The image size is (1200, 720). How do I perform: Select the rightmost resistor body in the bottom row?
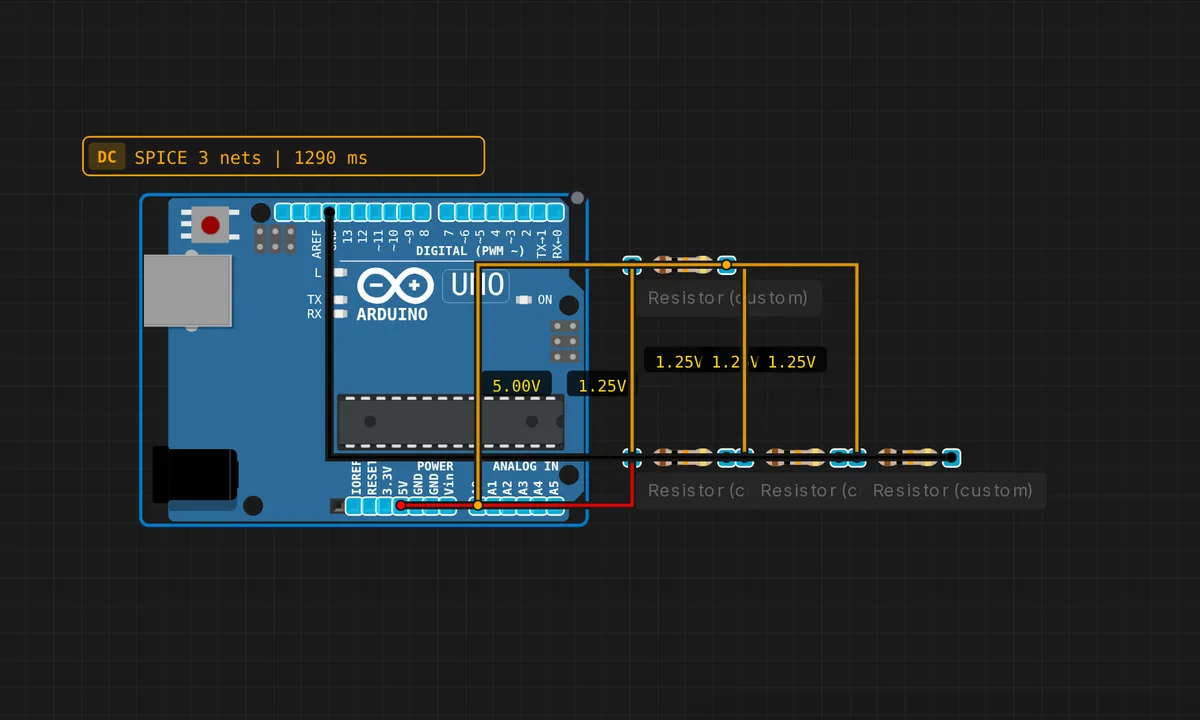click(x=908, y=457)
